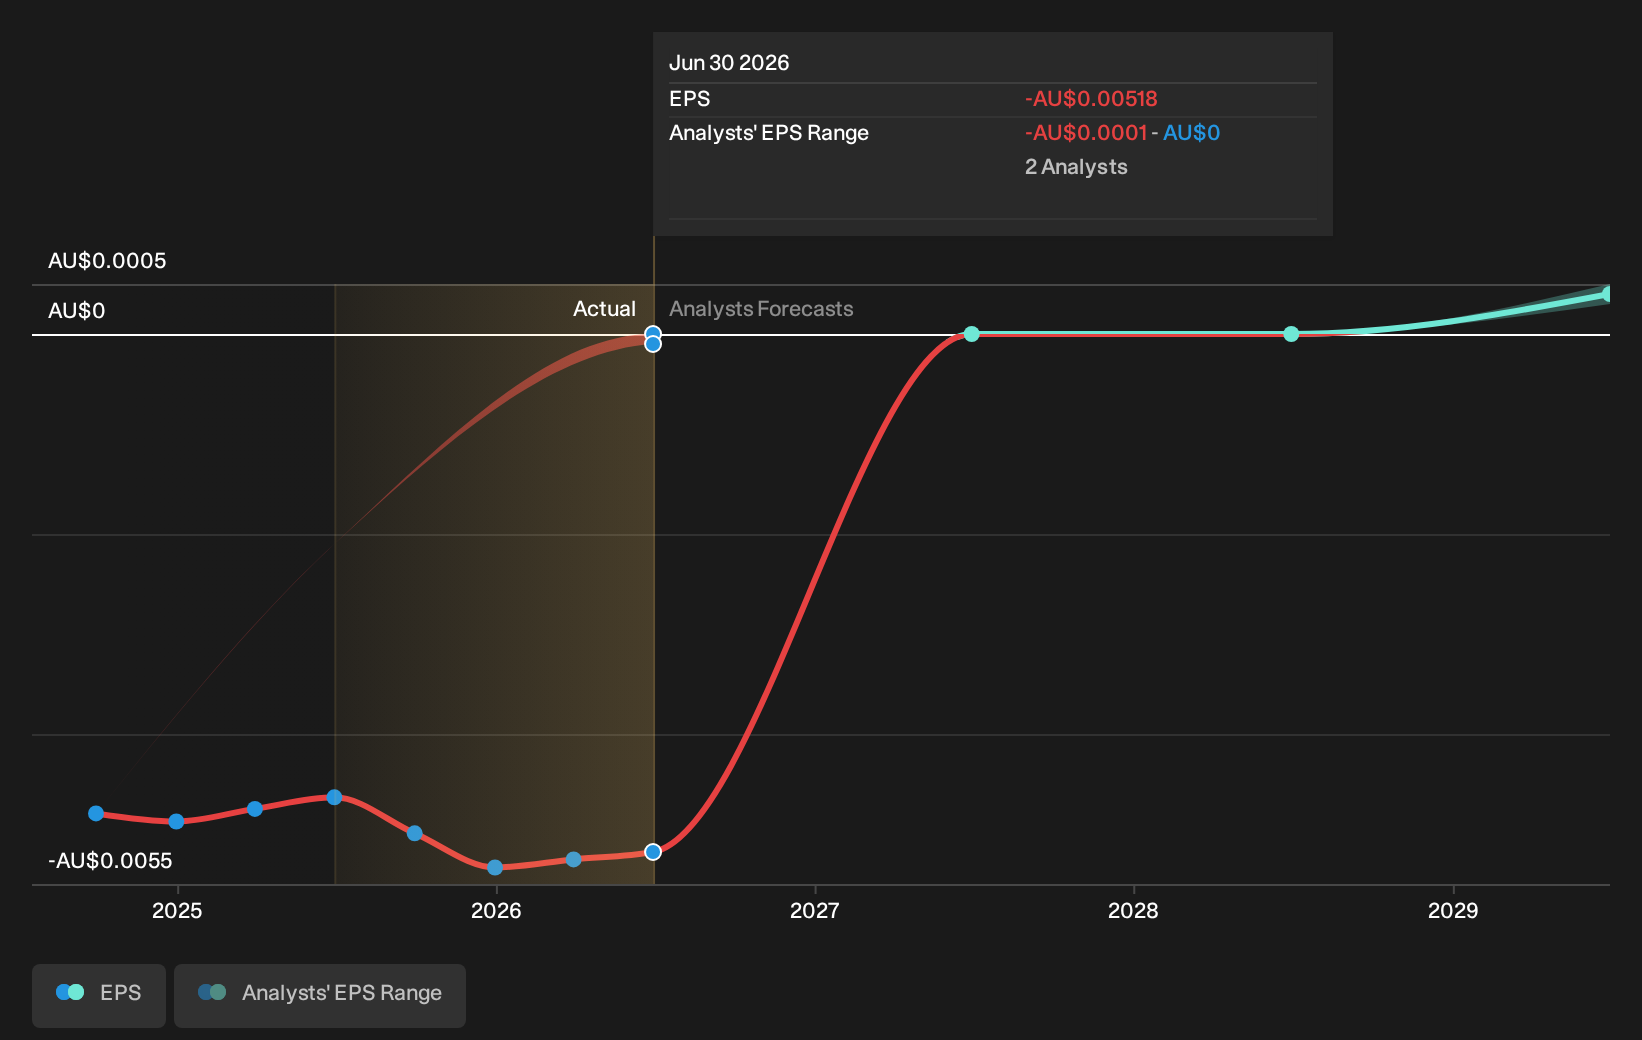Viewport: 1642px width, 1040px height.
Task: Click the 2 Analysts text in tooltip
Action: coord(1076,167)
